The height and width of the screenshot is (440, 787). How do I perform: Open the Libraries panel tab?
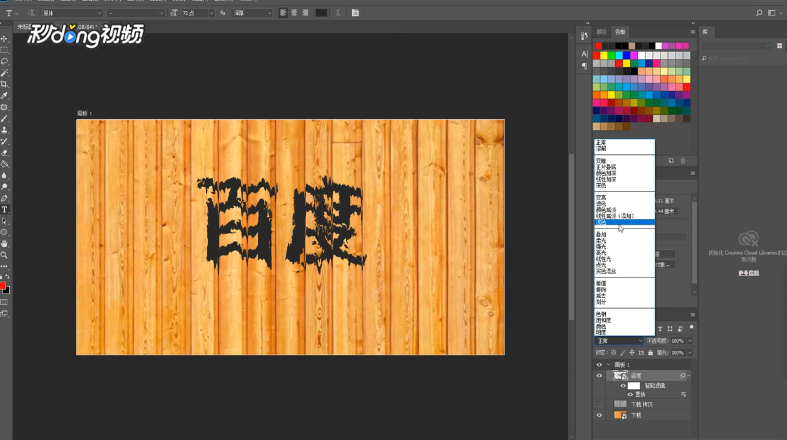pos(705,32)
